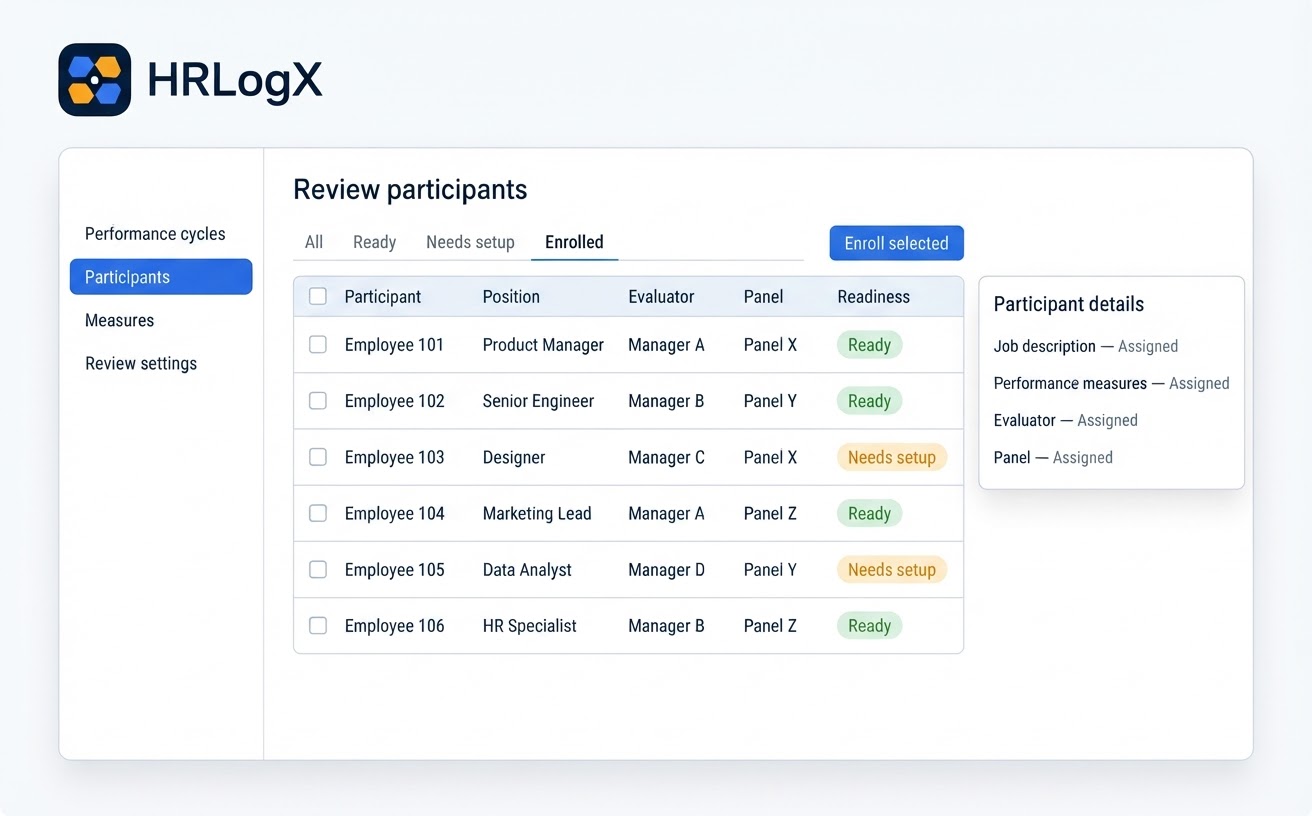Click the Product Manager position cell
This screenshot has height=816, width=1312.
(543, 344)
